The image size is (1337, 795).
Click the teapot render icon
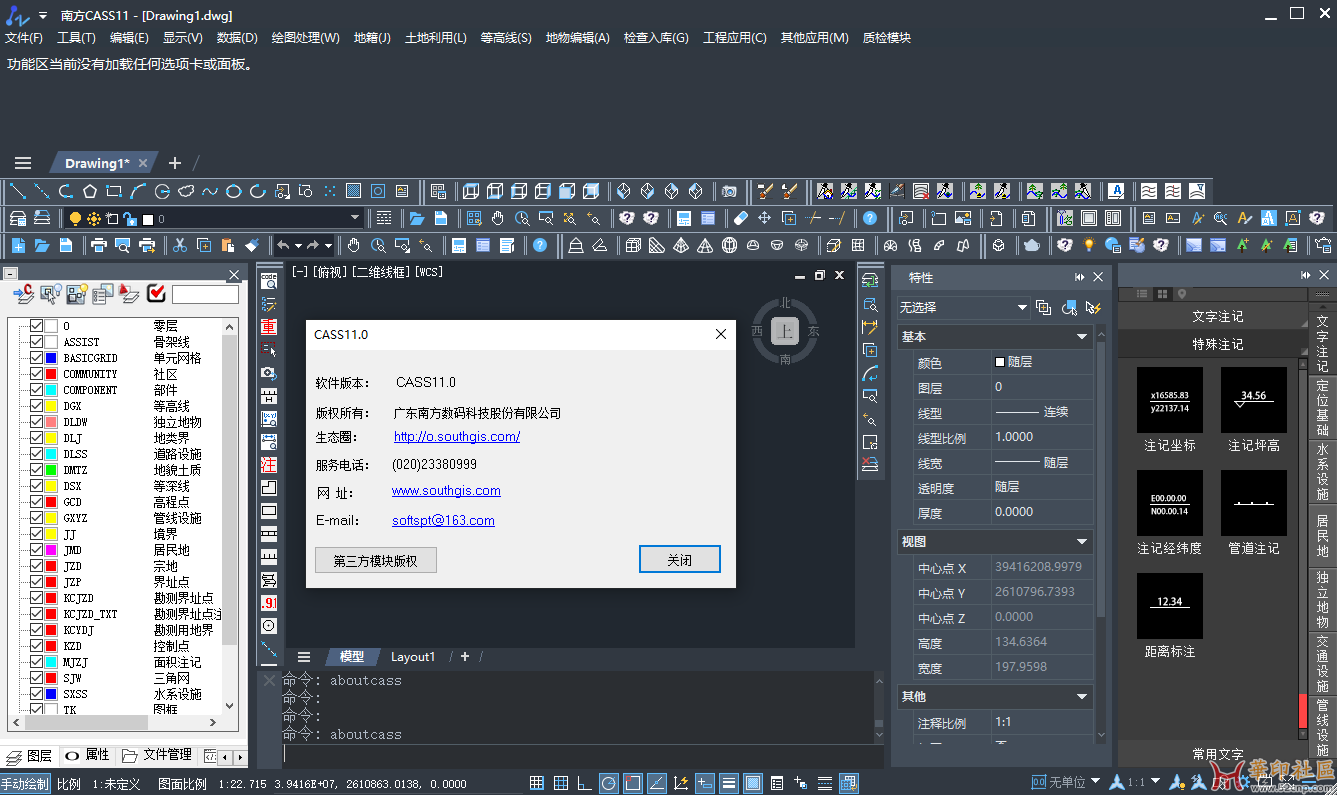(1032, 245)
